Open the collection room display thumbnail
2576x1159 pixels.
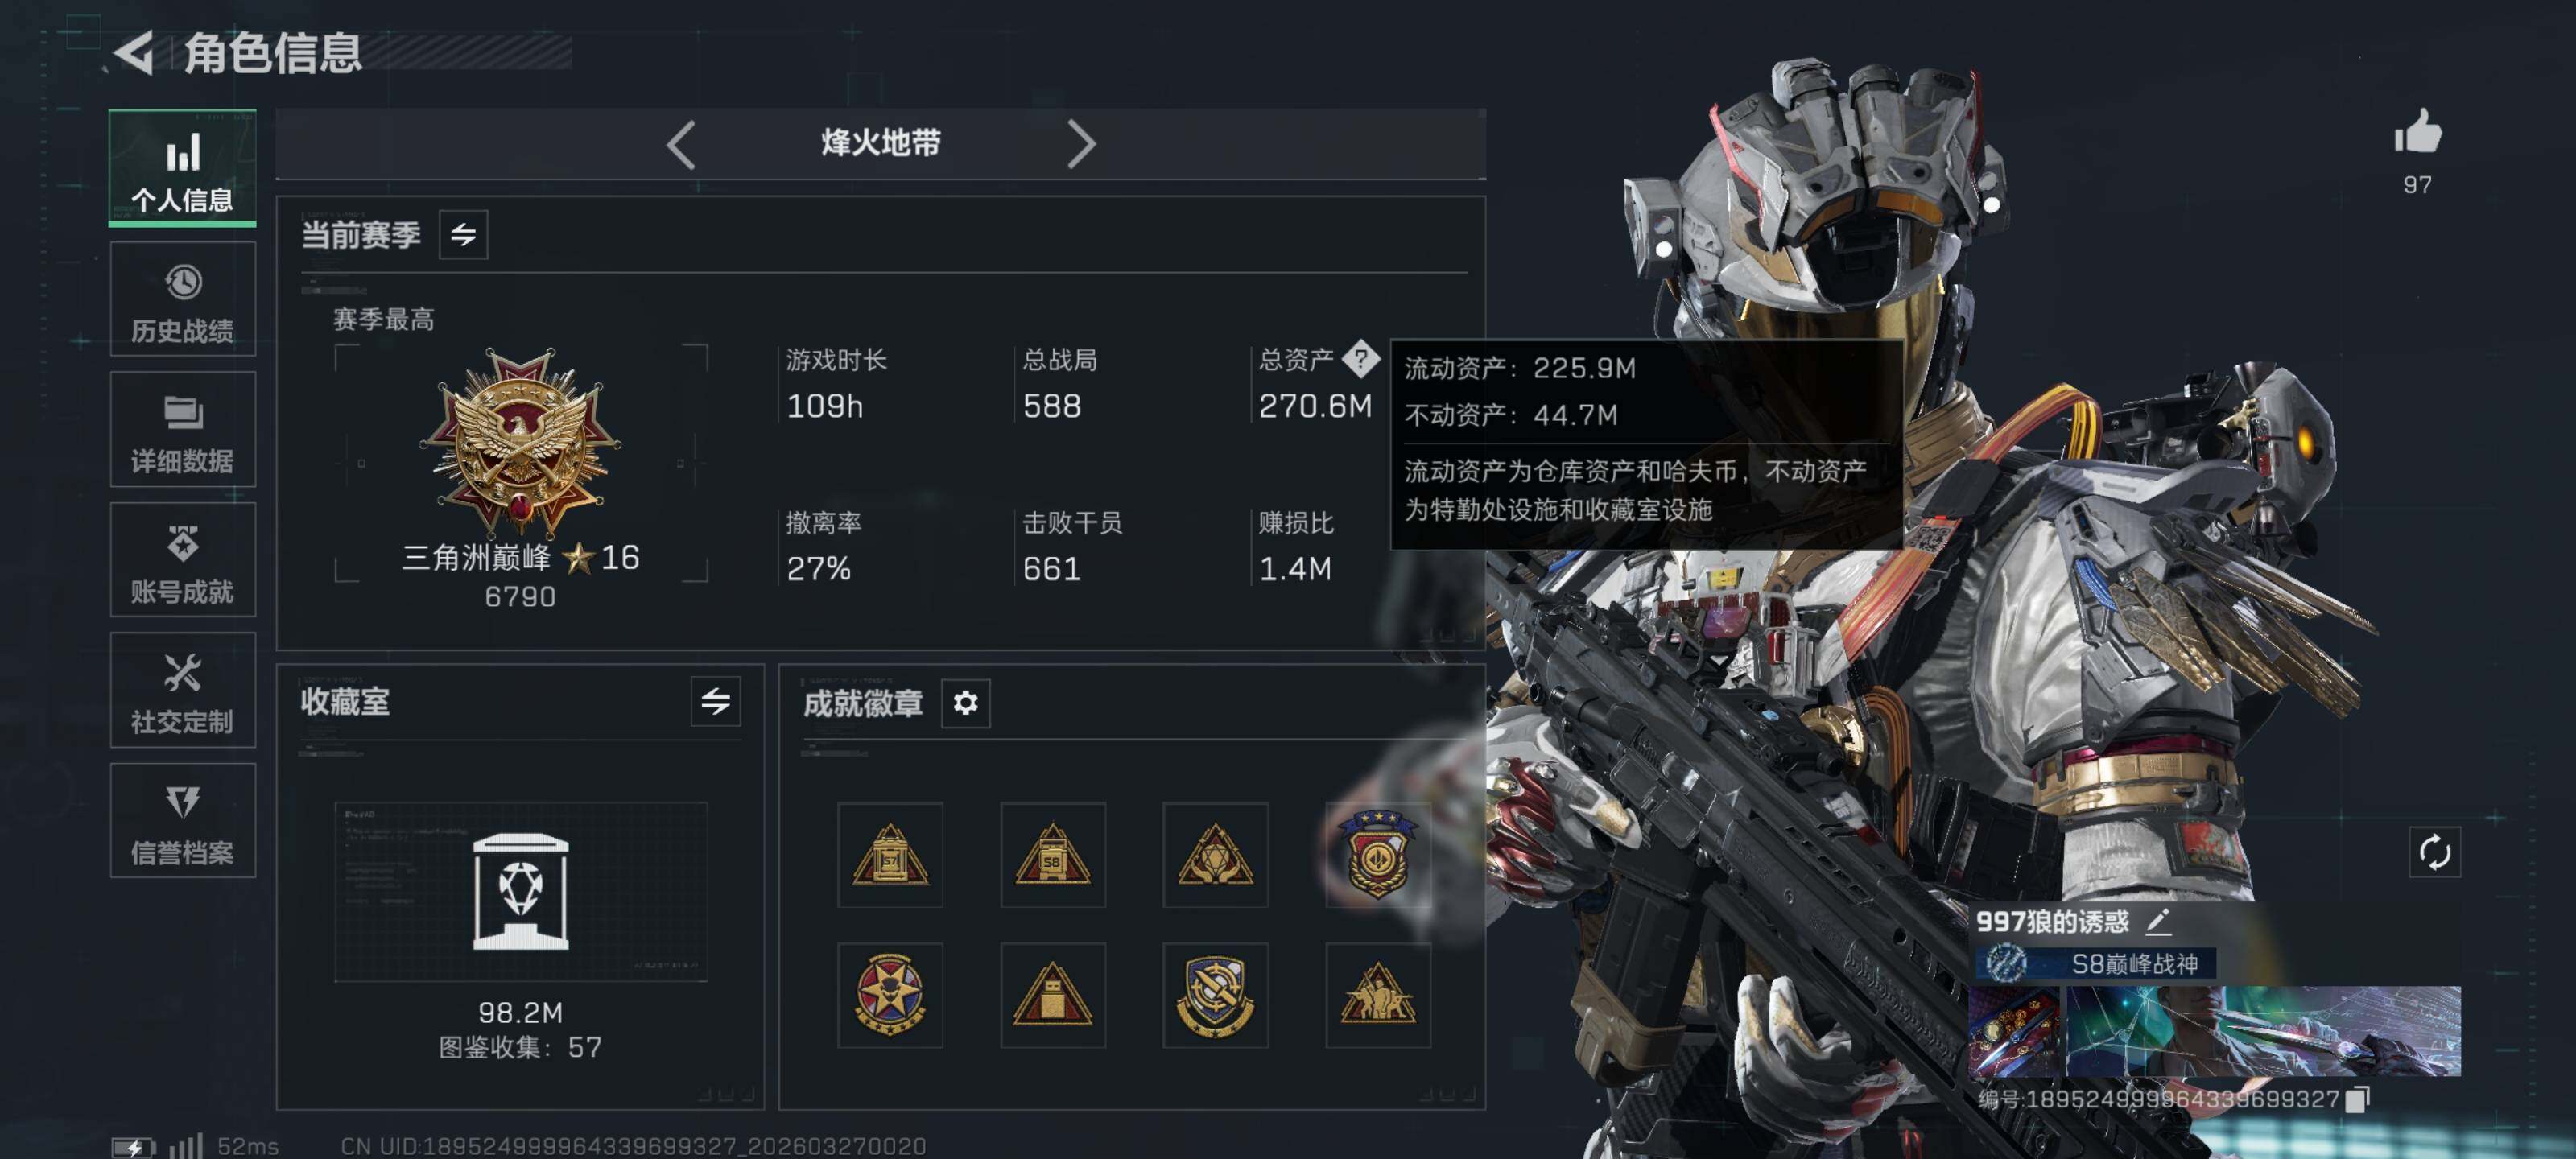(x=521, y=891)
